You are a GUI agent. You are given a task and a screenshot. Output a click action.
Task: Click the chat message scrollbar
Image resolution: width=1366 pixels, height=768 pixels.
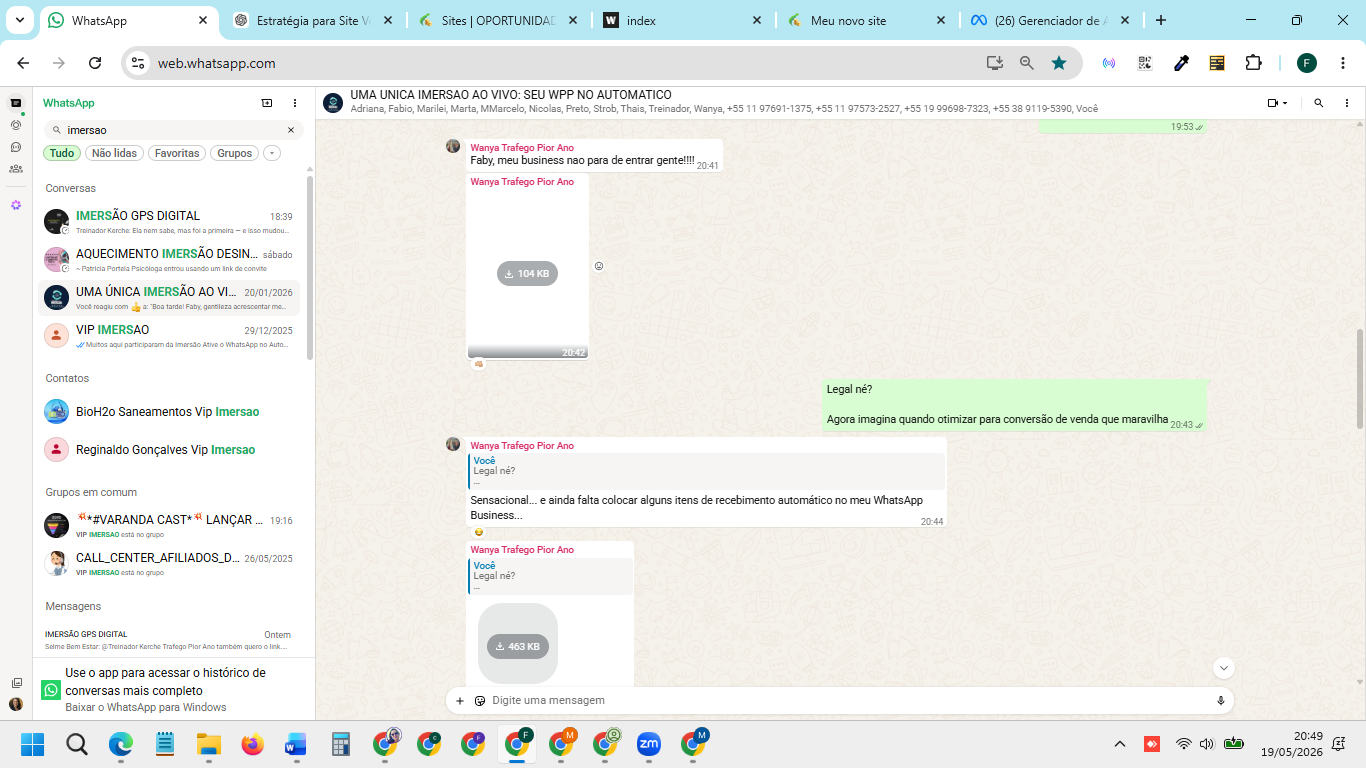pyautogui.click(x=1360, y=378)
